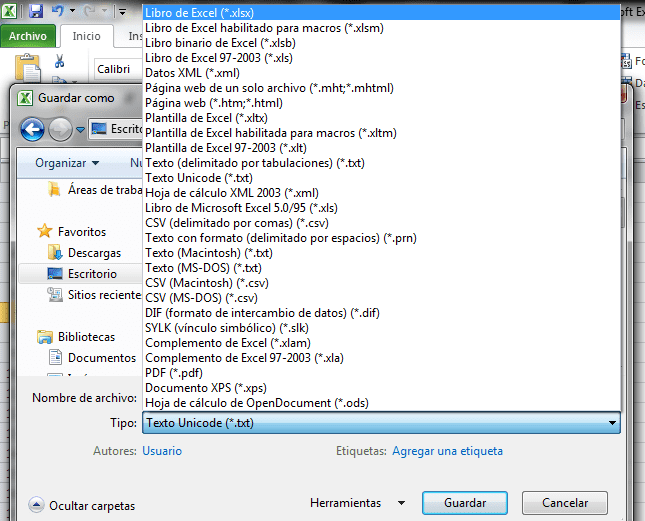Click the Cancelar button
The width and height of the screenshot is (645, 521).
click(565, 503)
